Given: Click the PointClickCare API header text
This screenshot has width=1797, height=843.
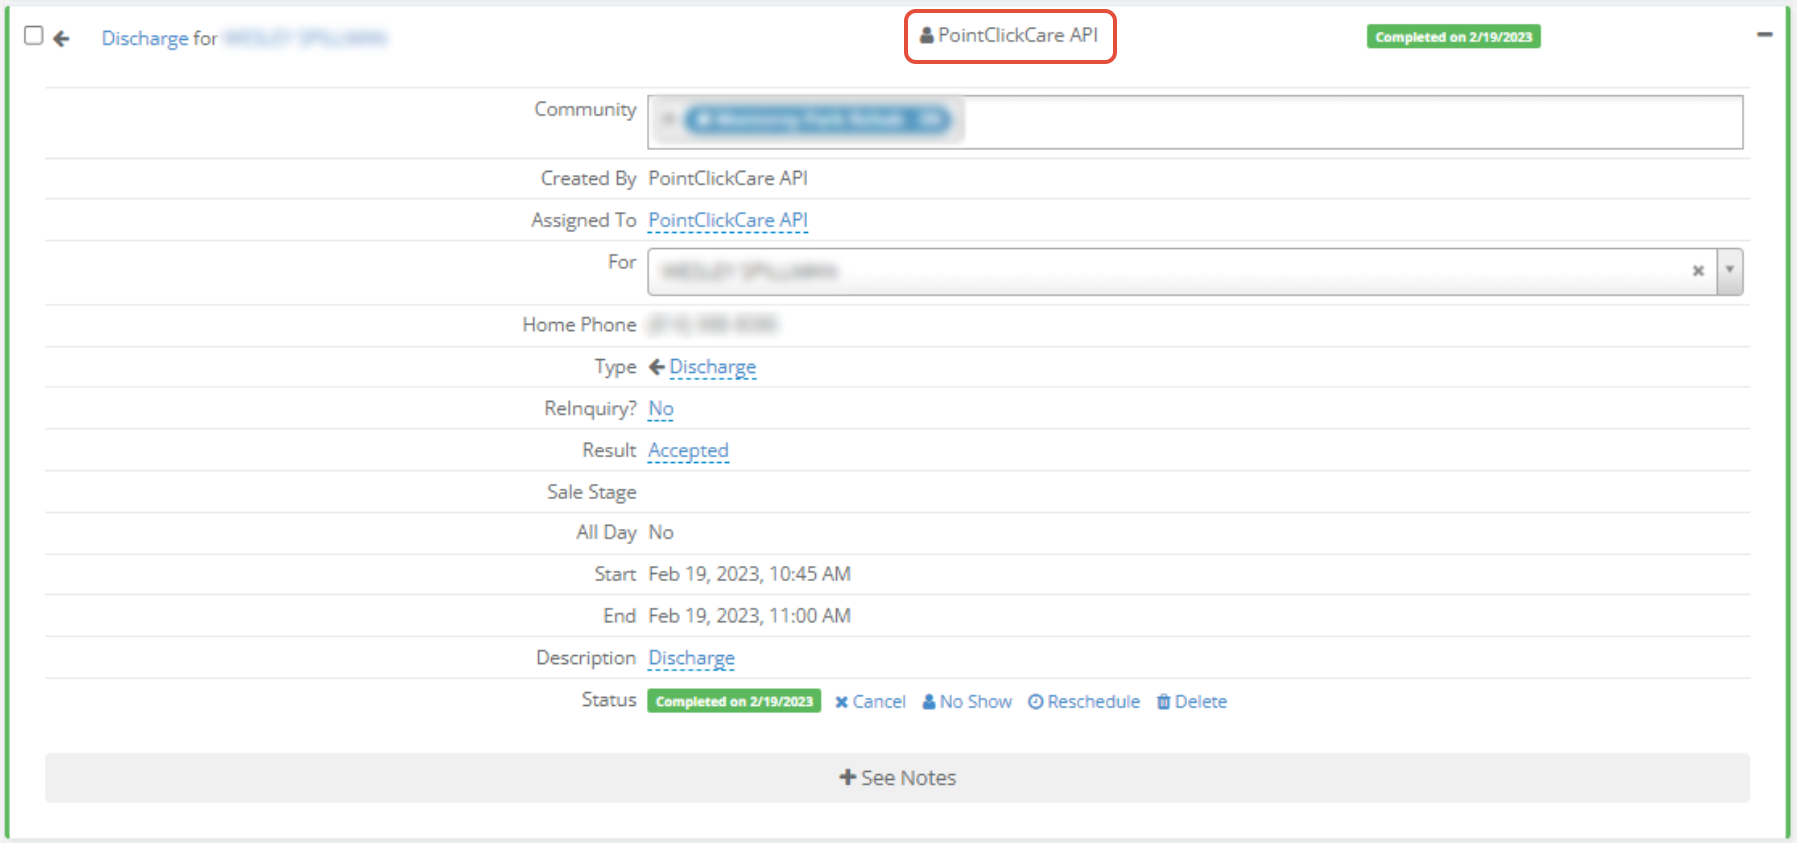Looking at the screenshot, I should click(x=1018, y=35).
